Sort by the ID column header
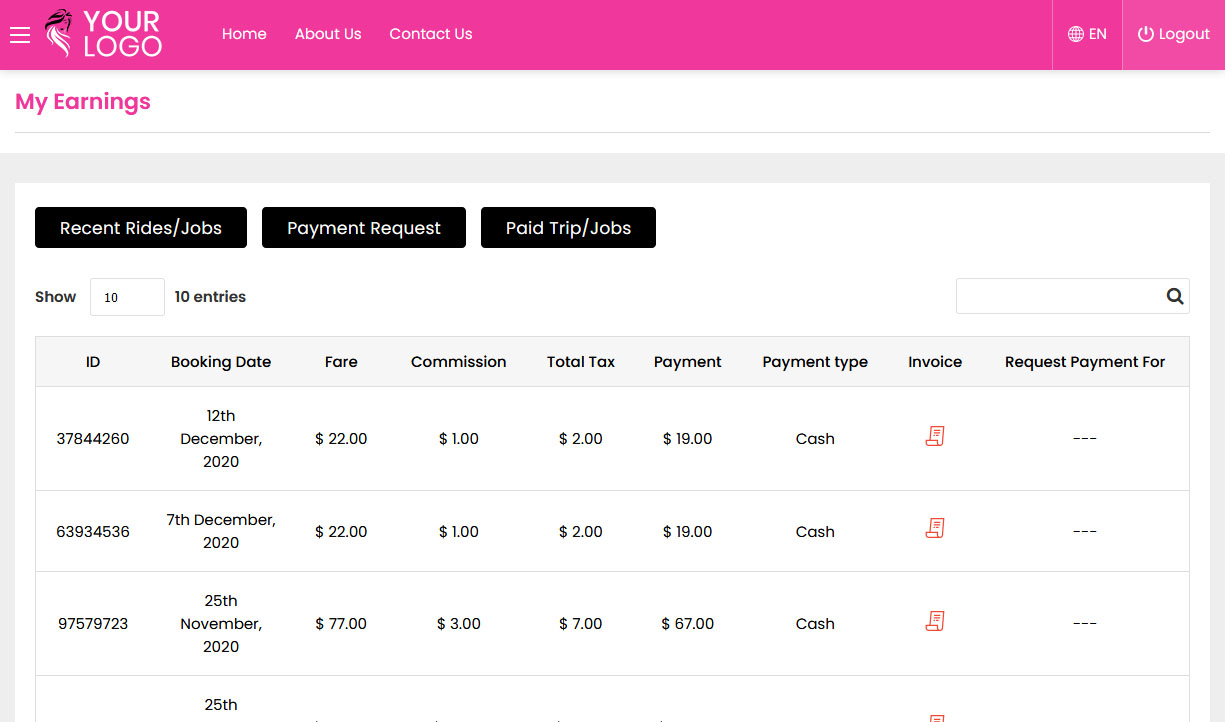The width and height of the screenshot is (1225, 722). pos(93,362)
